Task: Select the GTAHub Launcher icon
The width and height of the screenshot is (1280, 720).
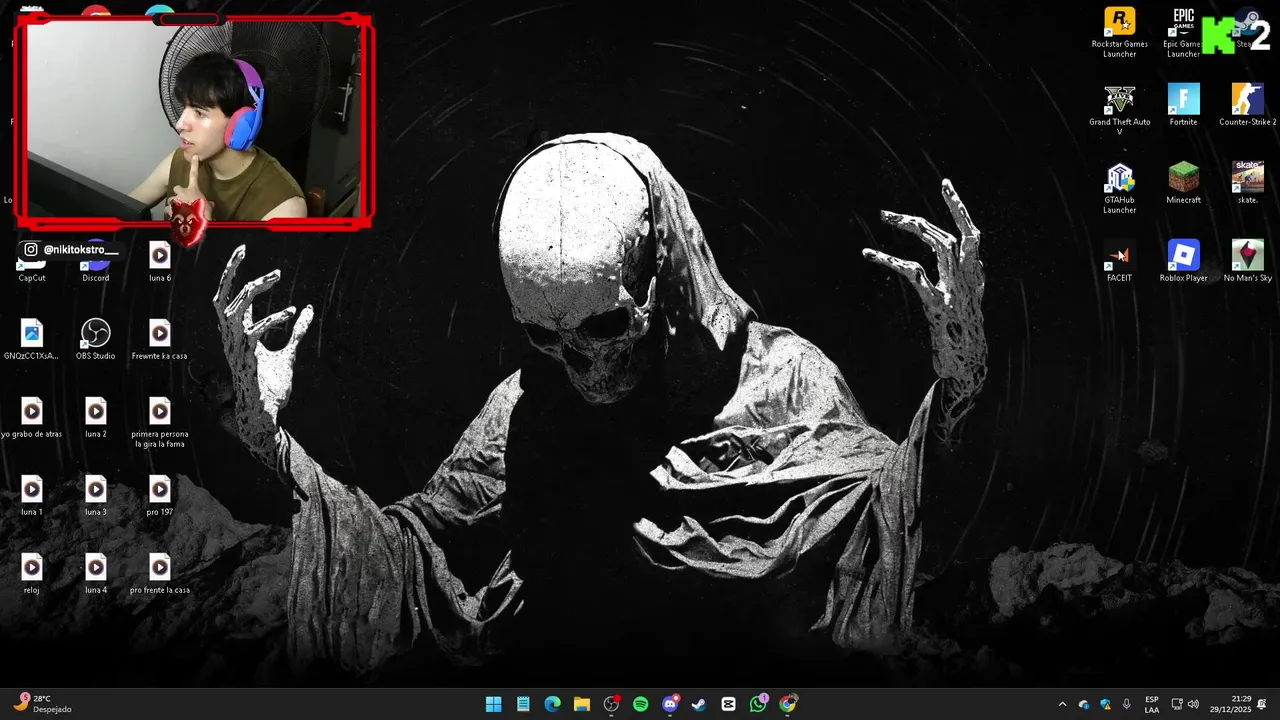Action: click(x=1119, y=188)
